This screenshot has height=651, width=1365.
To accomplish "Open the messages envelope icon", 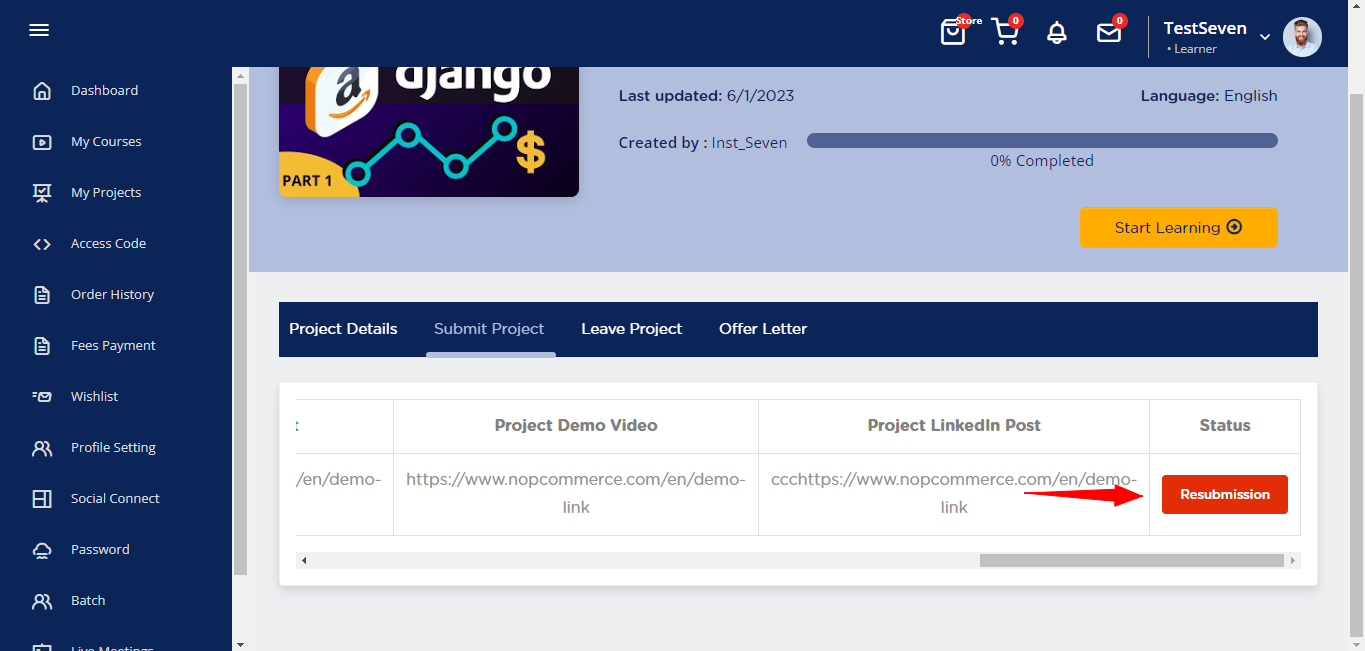I will click(x=1109, y=33).
